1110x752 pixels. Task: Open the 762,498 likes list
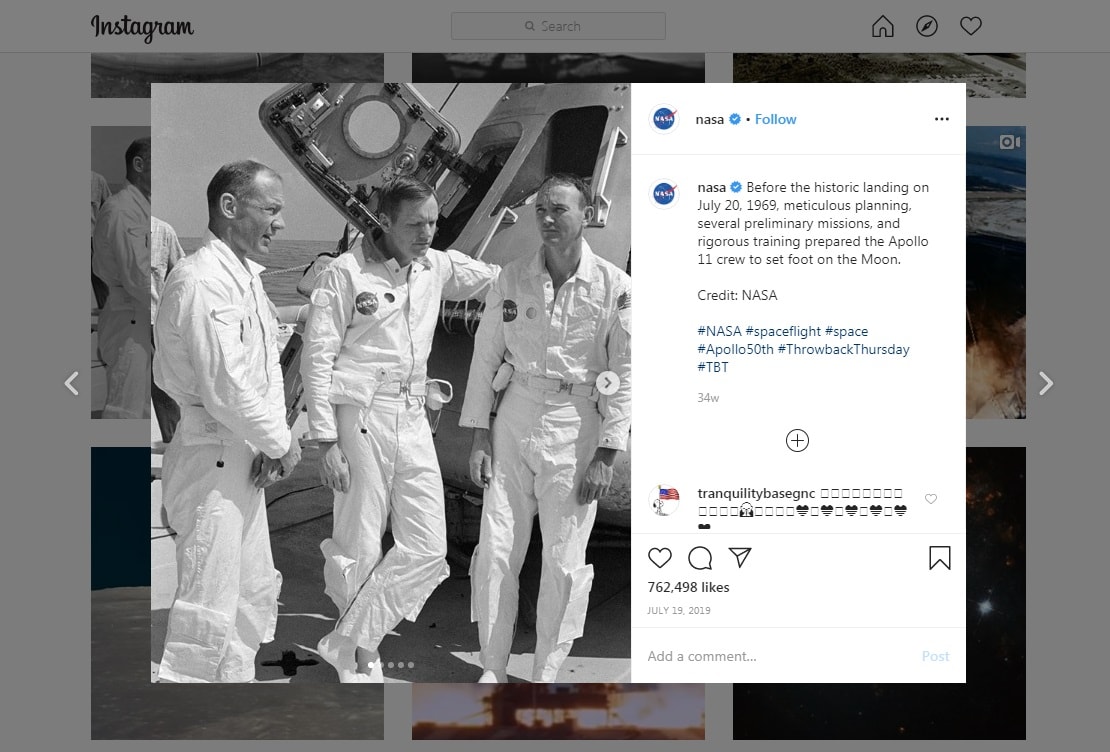click(x=689, y=587)
